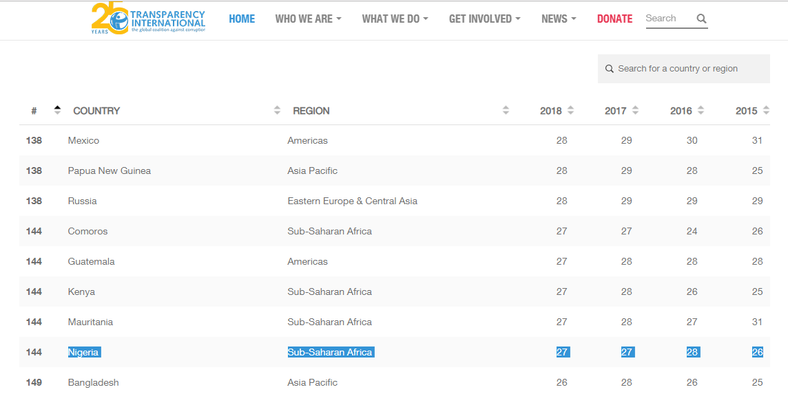Screen dimensions: 788x396
Task: Click Nigeria's highlighted Sub-Saharan Africa region
Action: [x=330, y=352]
